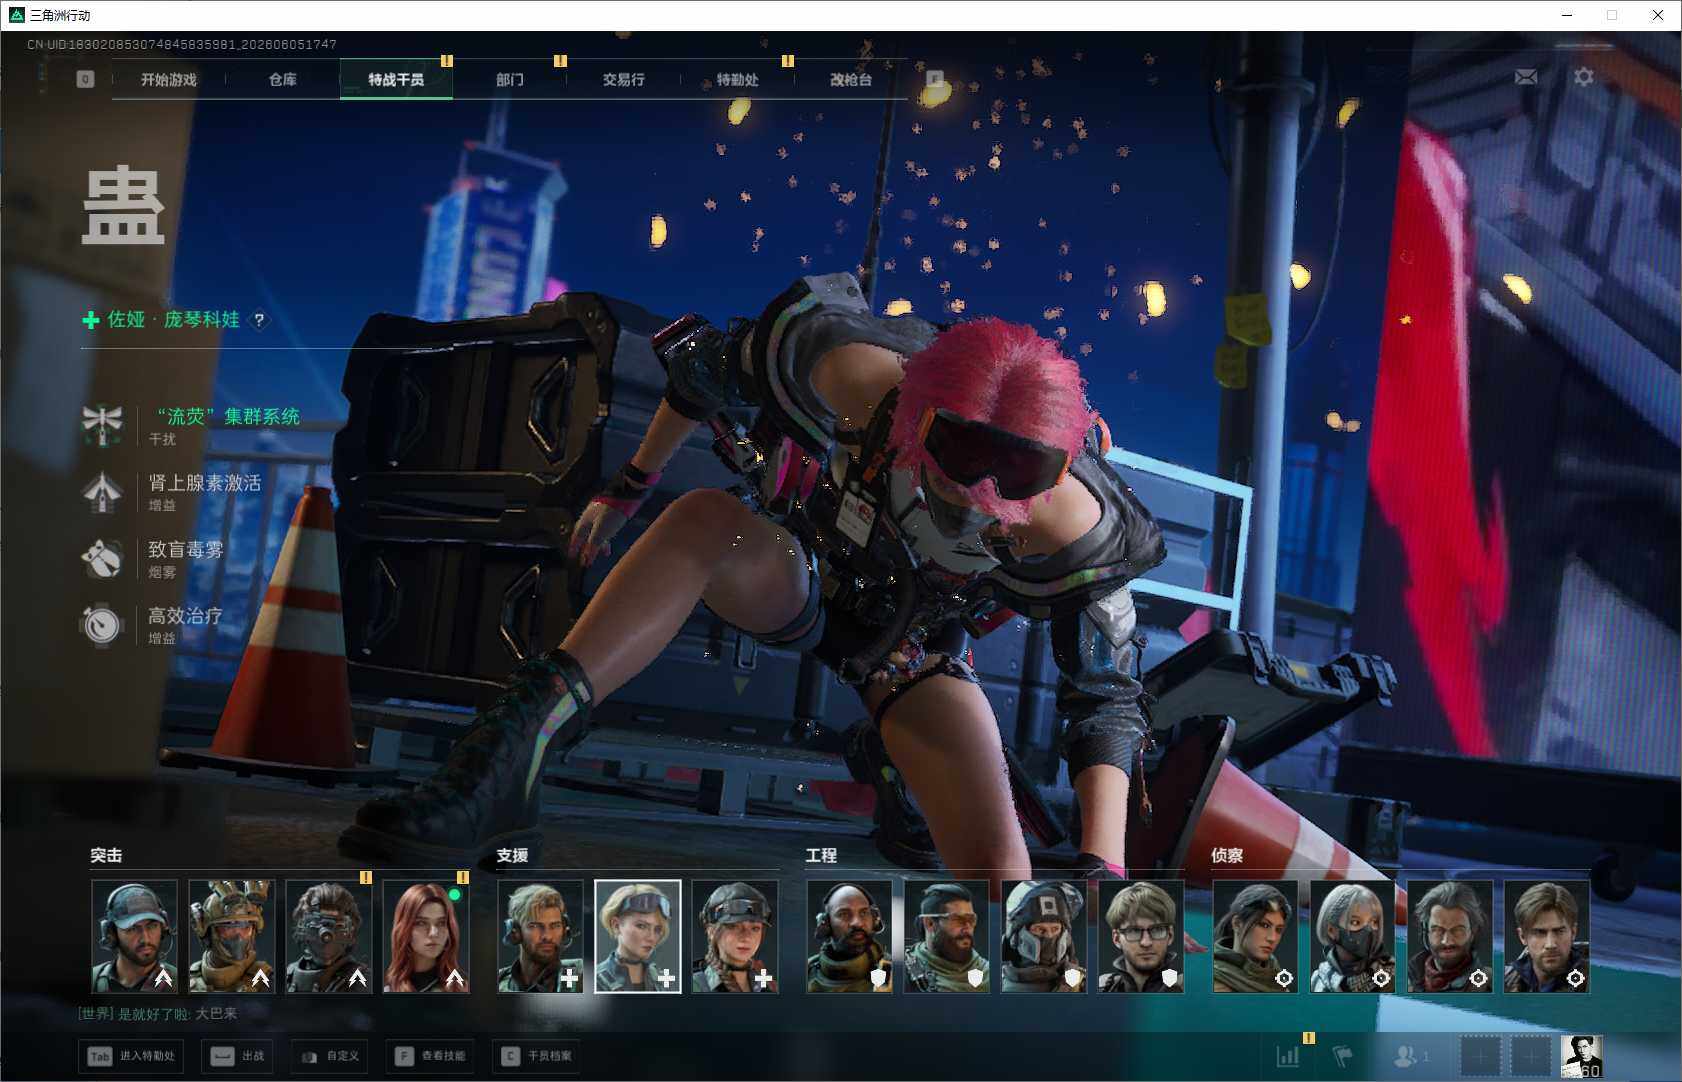Screen dimensions: 1682x1082
Task: Pick the 突击 operator with eye optic device
Action: tap(329, 937)
